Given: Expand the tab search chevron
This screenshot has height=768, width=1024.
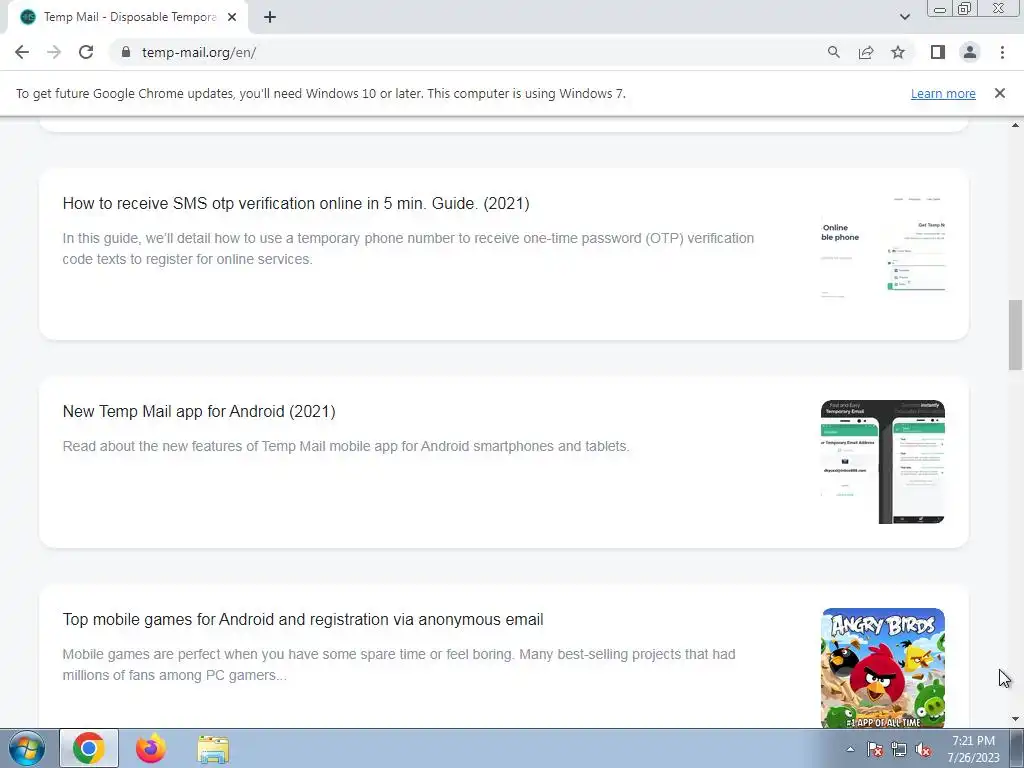Looking at the screenshot, I should (904, 17).
